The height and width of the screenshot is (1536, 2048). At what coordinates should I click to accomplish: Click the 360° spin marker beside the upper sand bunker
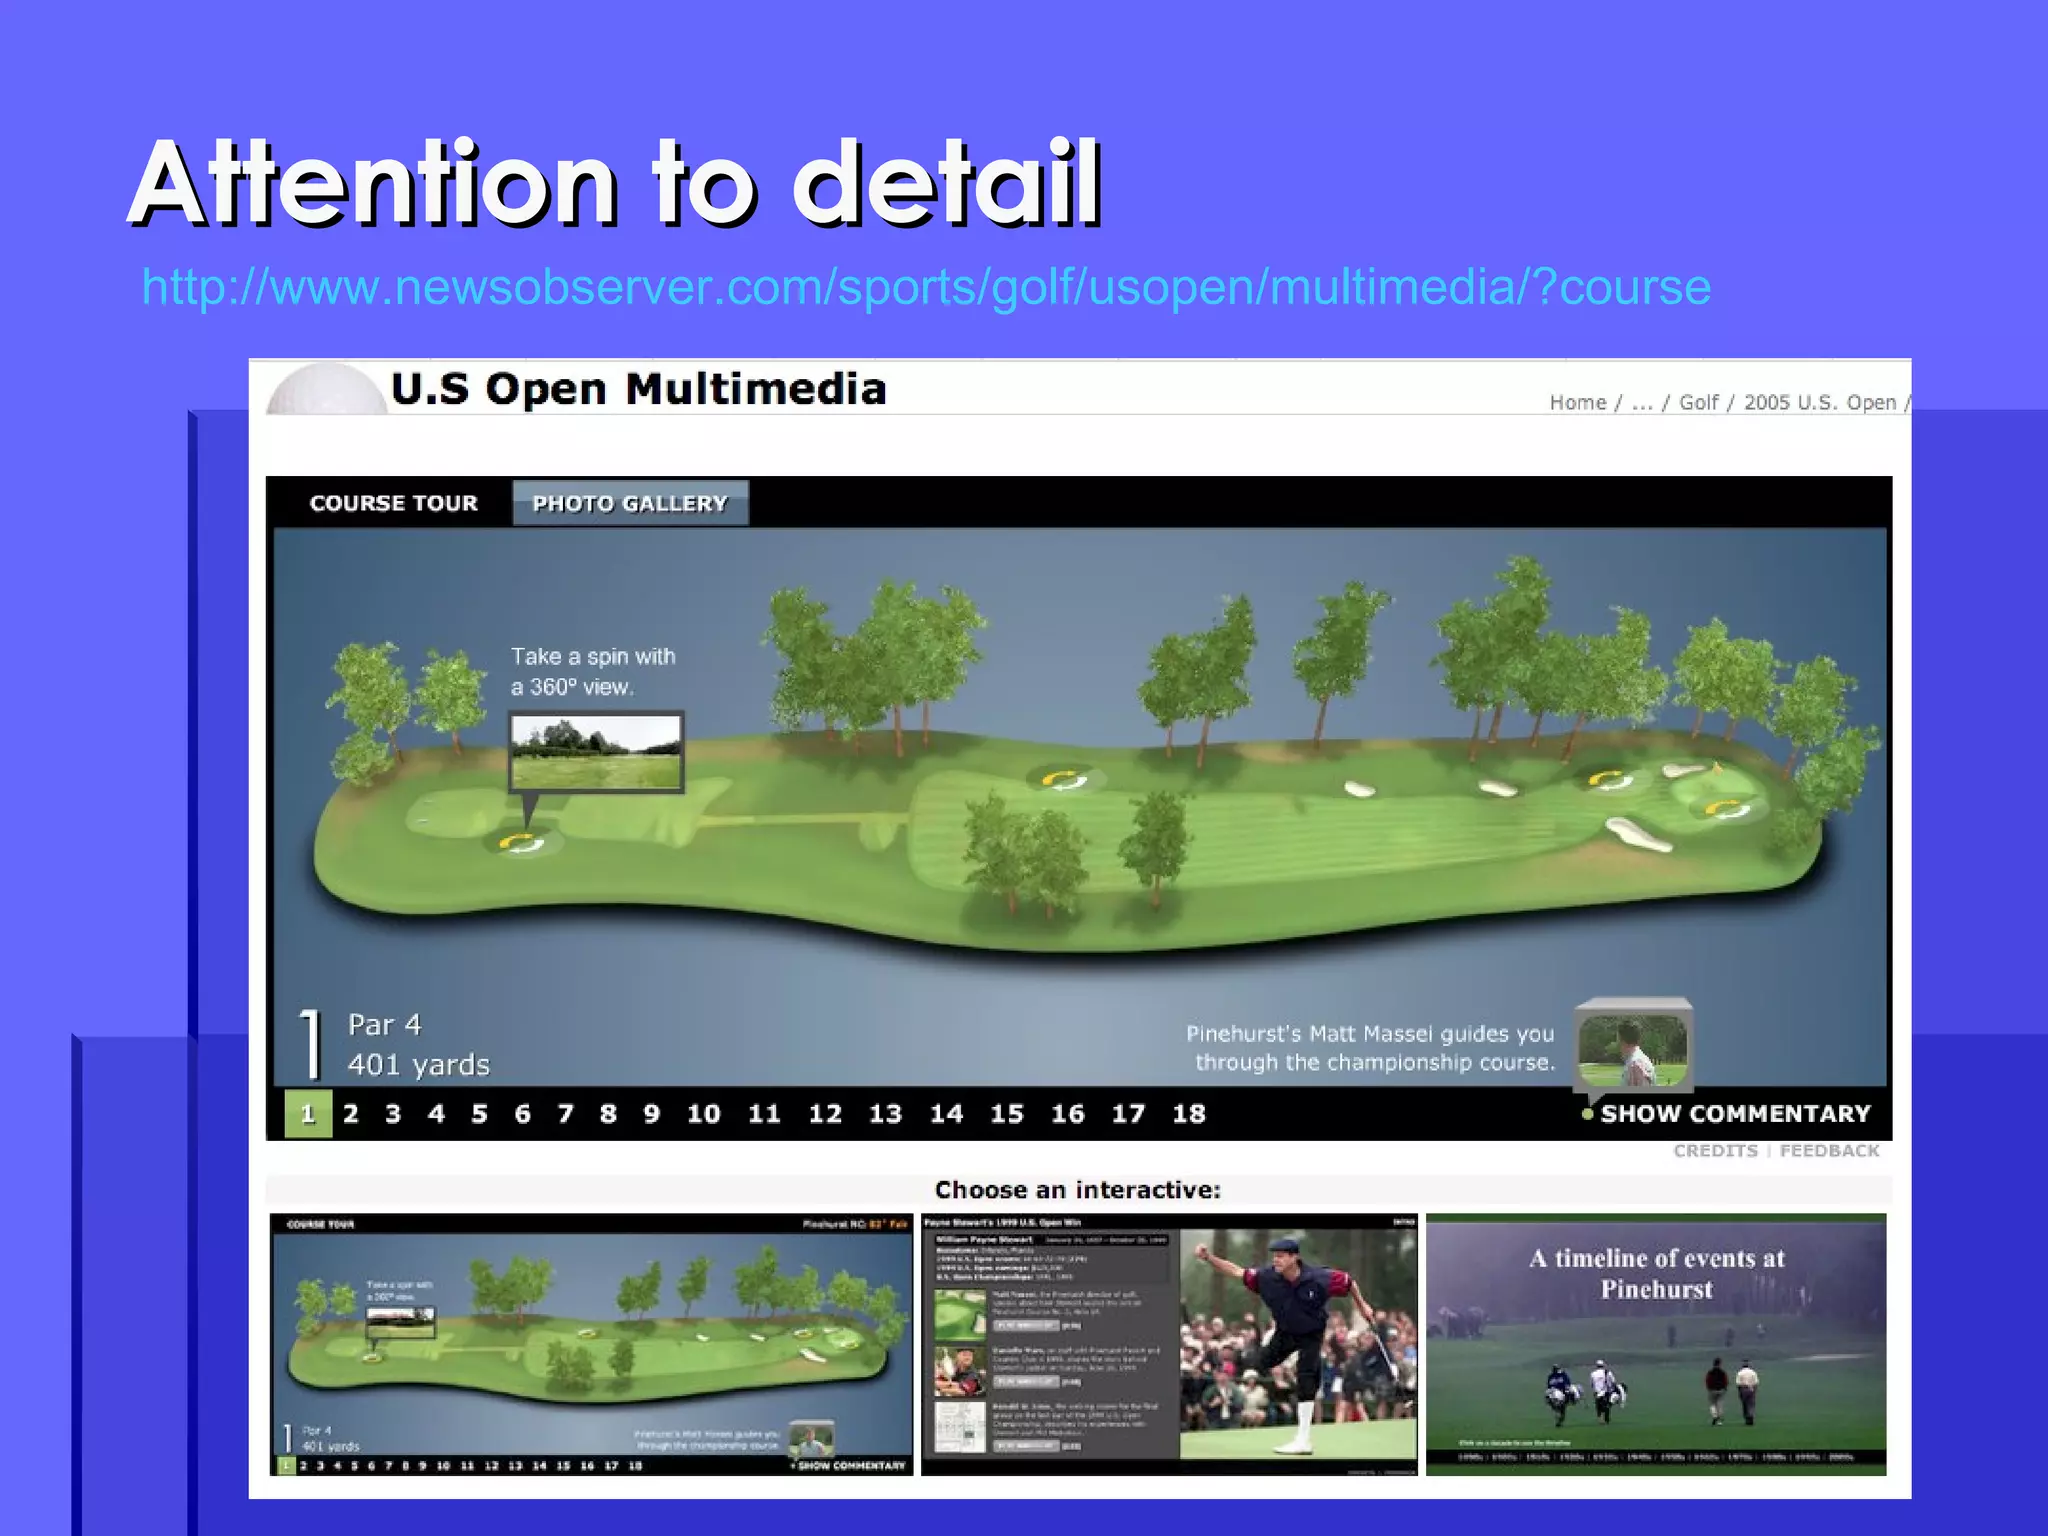tap(1610, 781)
